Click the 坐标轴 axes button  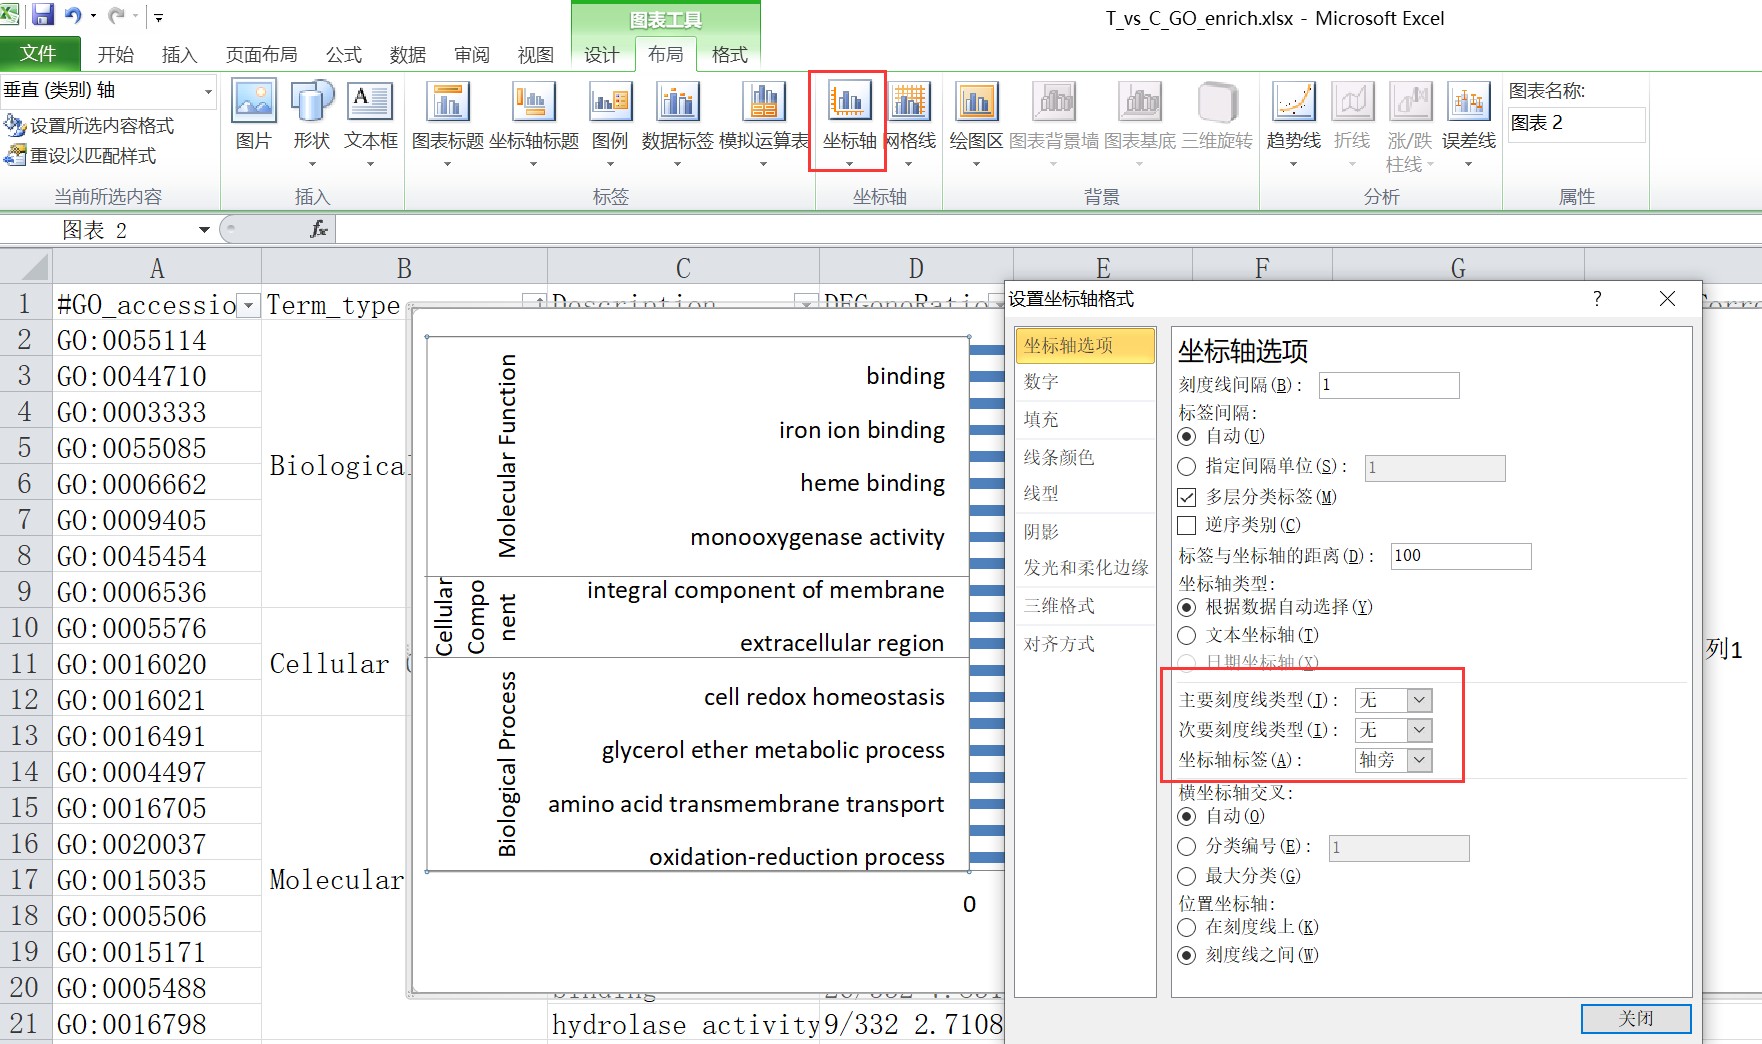tap(848, 122)
